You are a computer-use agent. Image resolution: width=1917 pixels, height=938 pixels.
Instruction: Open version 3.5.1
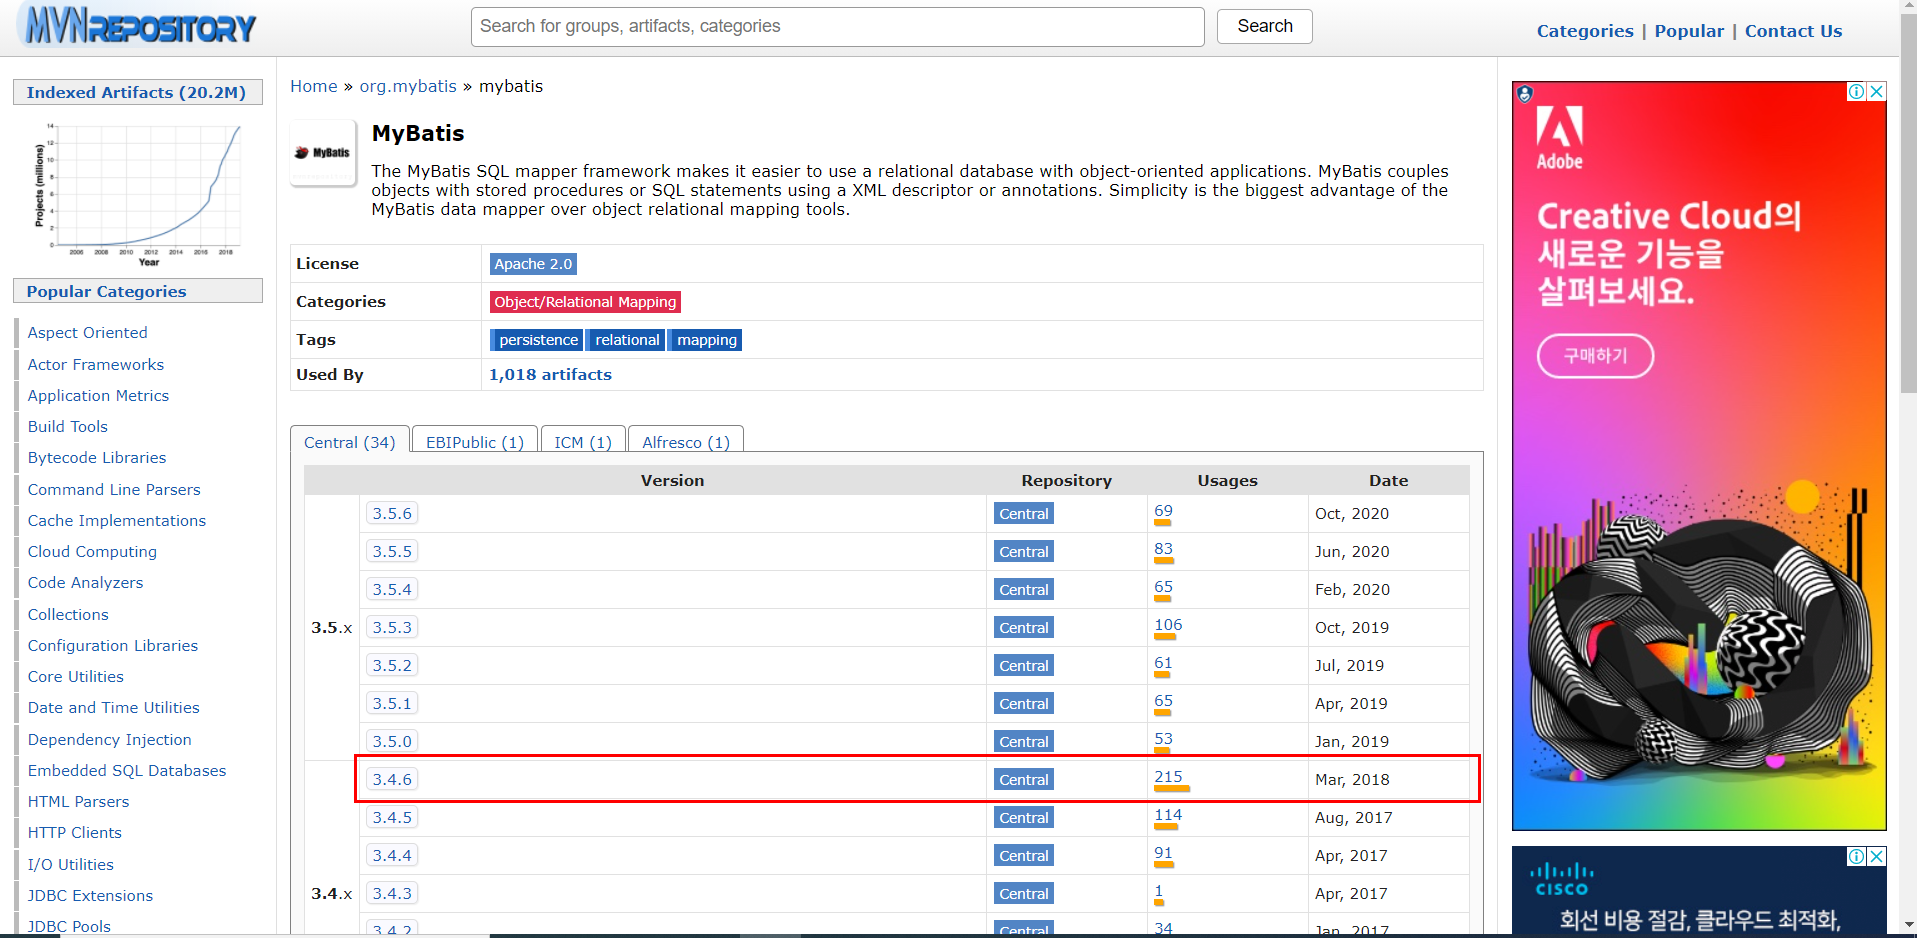(x=392, y=703)
